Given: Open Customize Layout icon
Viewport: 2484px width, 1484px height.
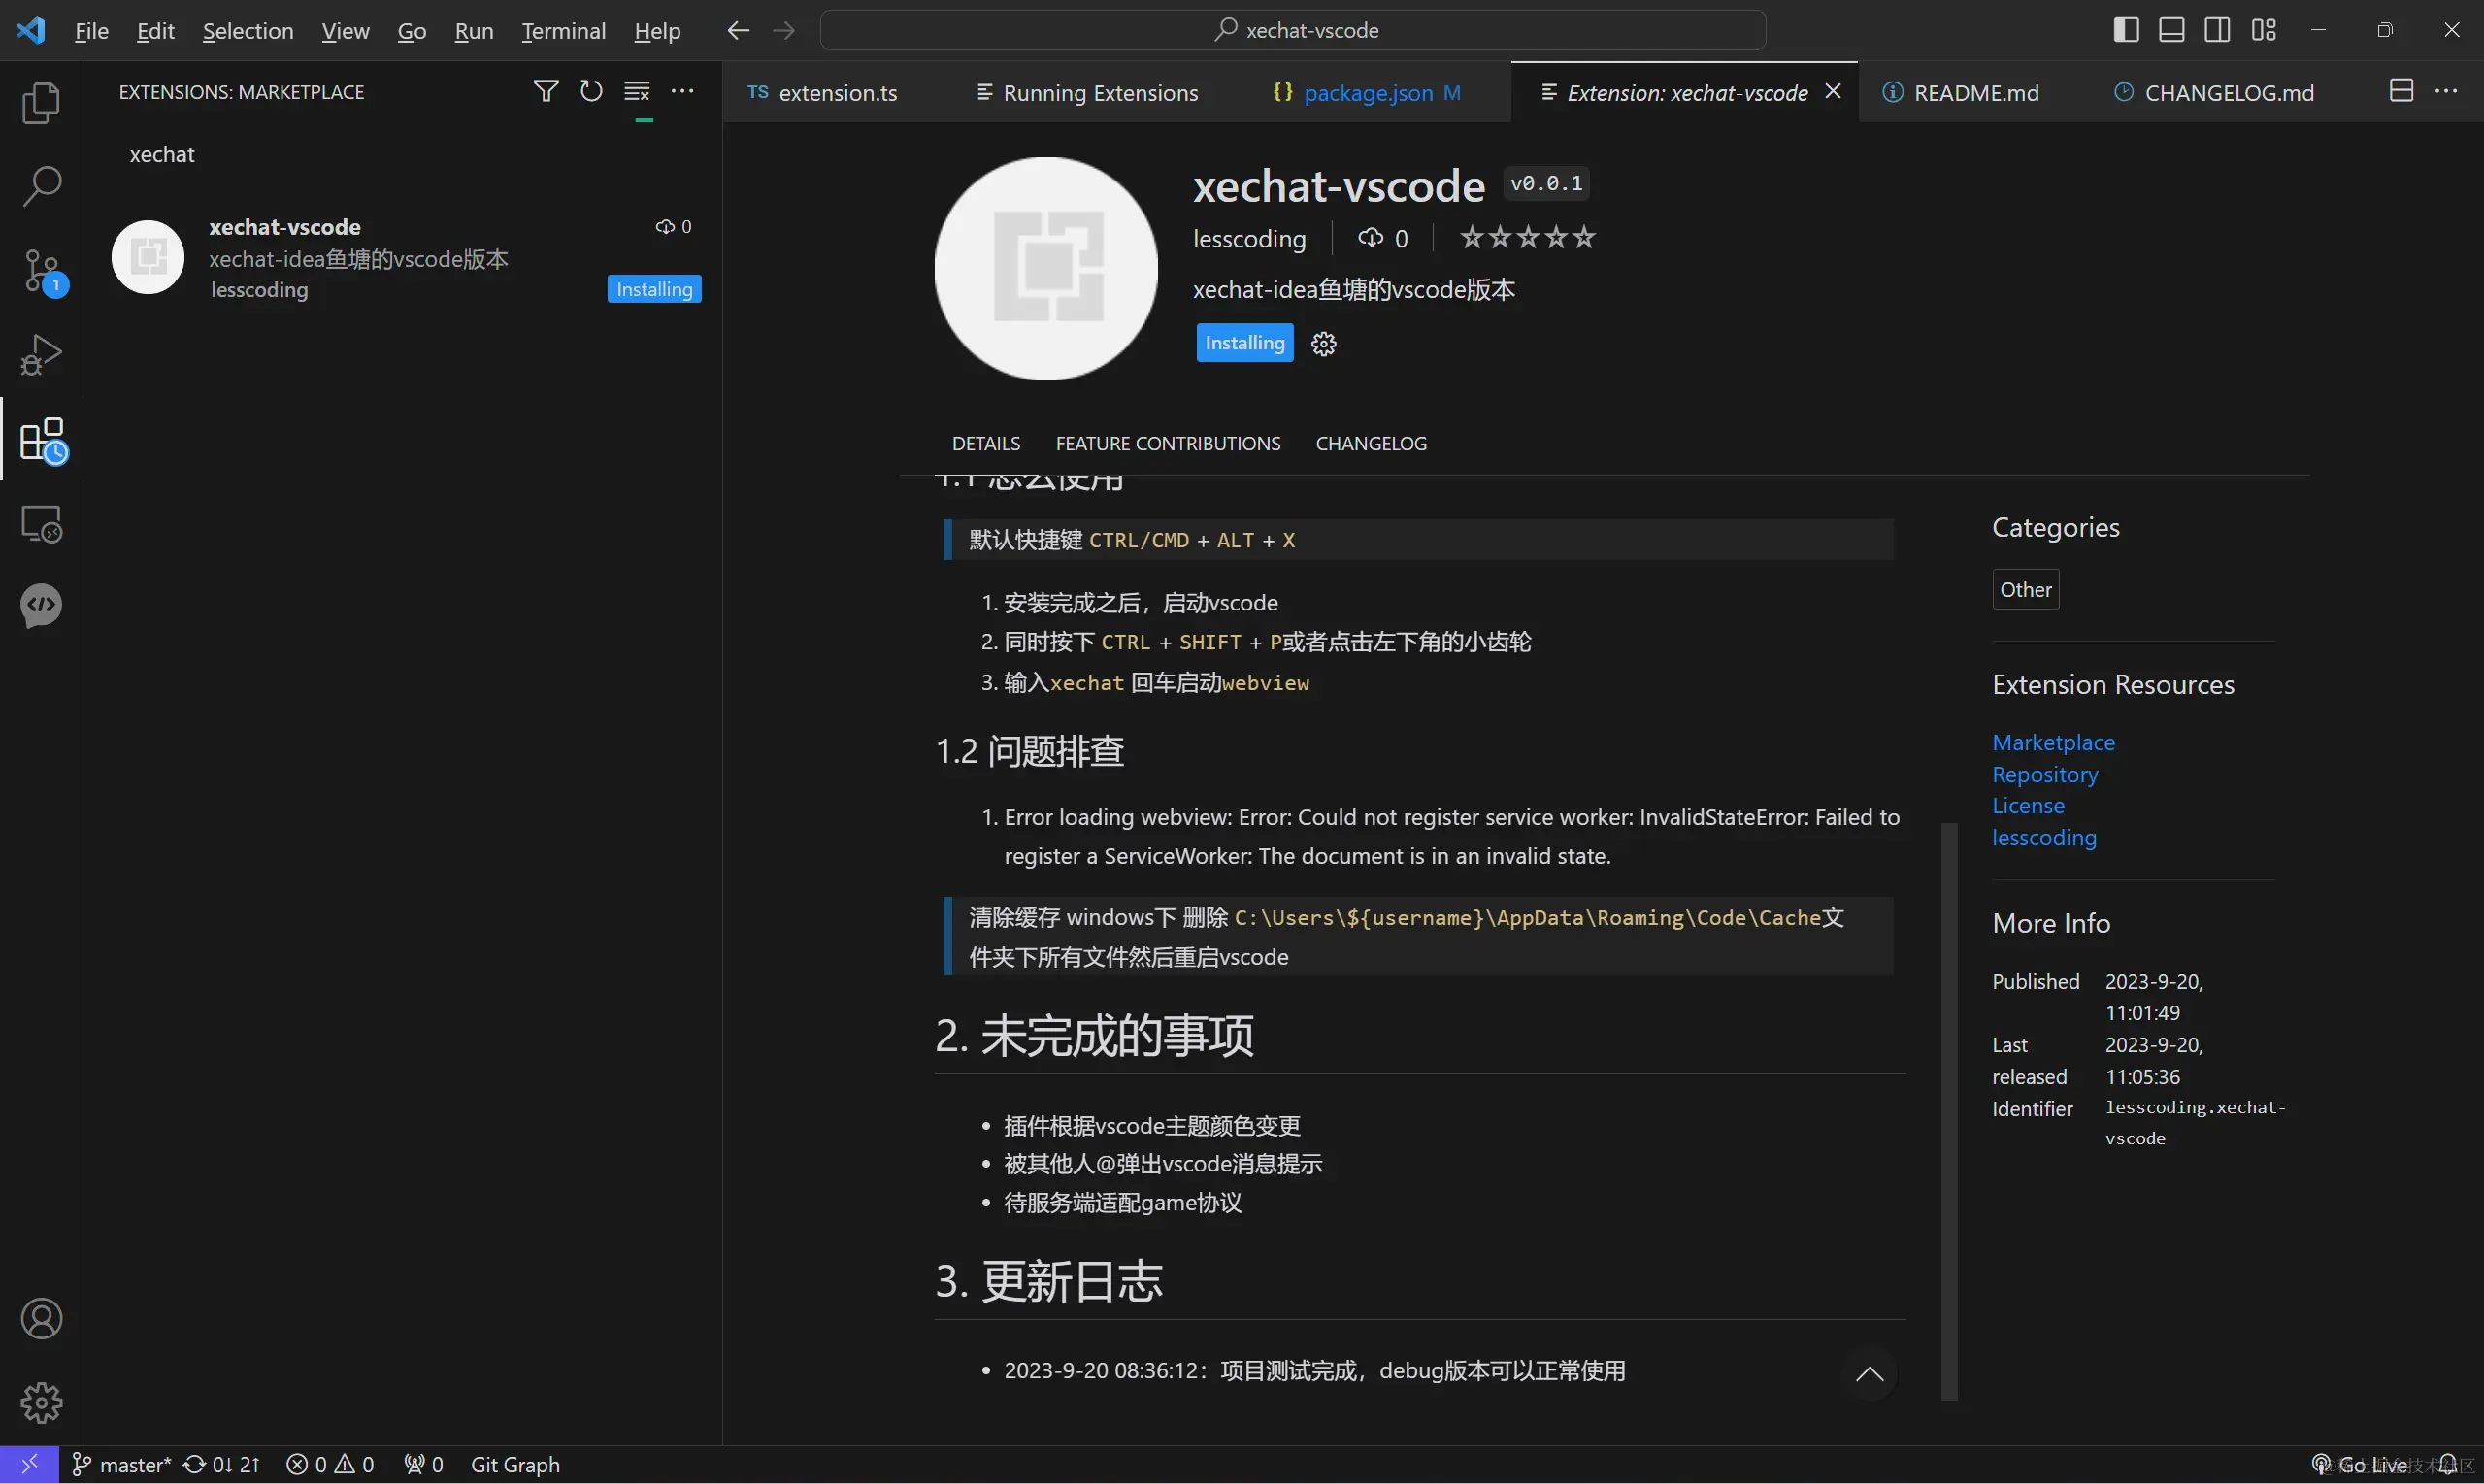Looking at the screenshot, I should point(2263,30).
